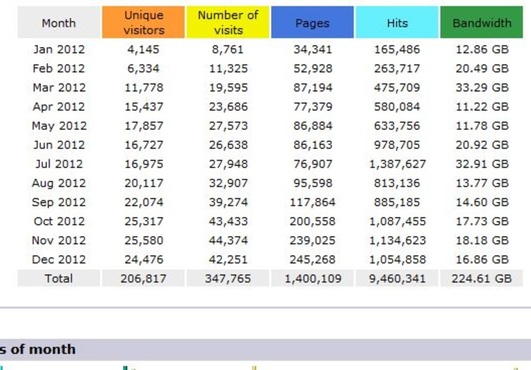The width and height of the screenshot is (531, 370).
Task: Click unique visitors value 20,117
Action: (144, 183)
